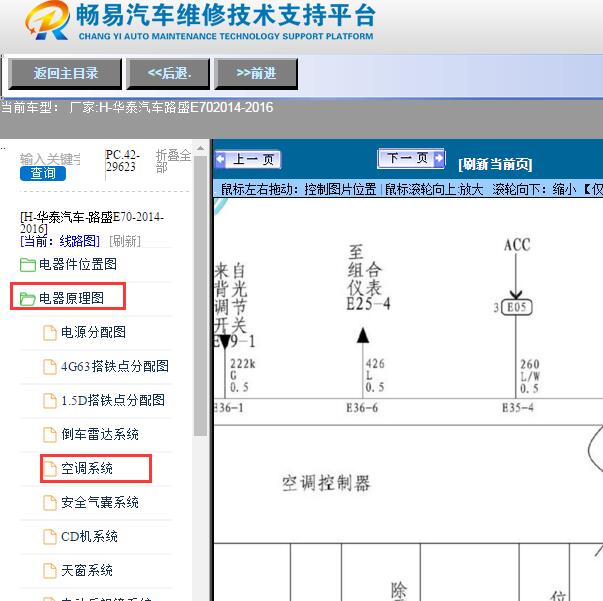603x601 pixels.
Task: Click the page icon beside 空调系统
Action: click(x=50, y=469)
